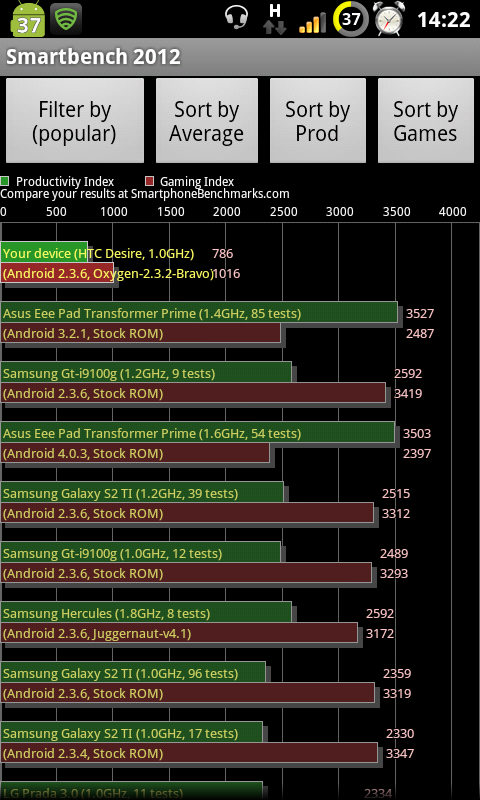Select Asus Transformer Prime 1.6GHz, 54 tests bar
This screenshot has width=480, height=800.
[x=198, y=433]
